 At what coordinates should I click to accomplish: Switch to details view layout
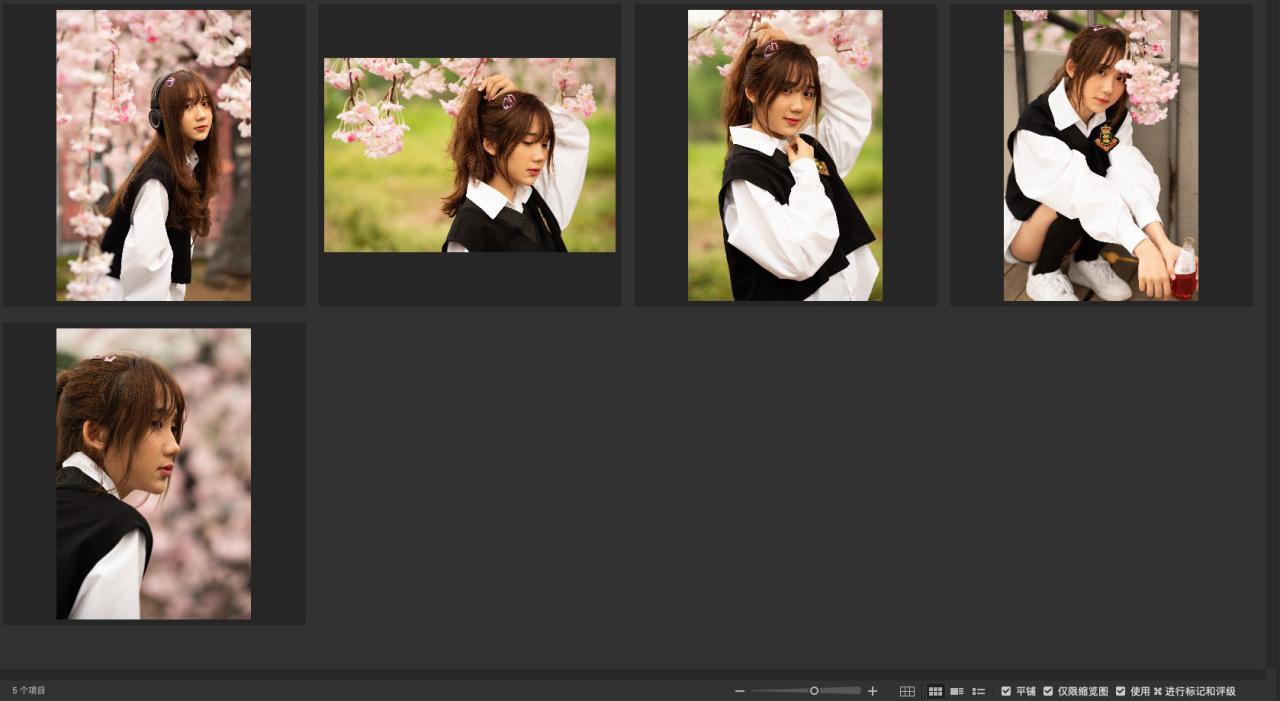(957, 691)
